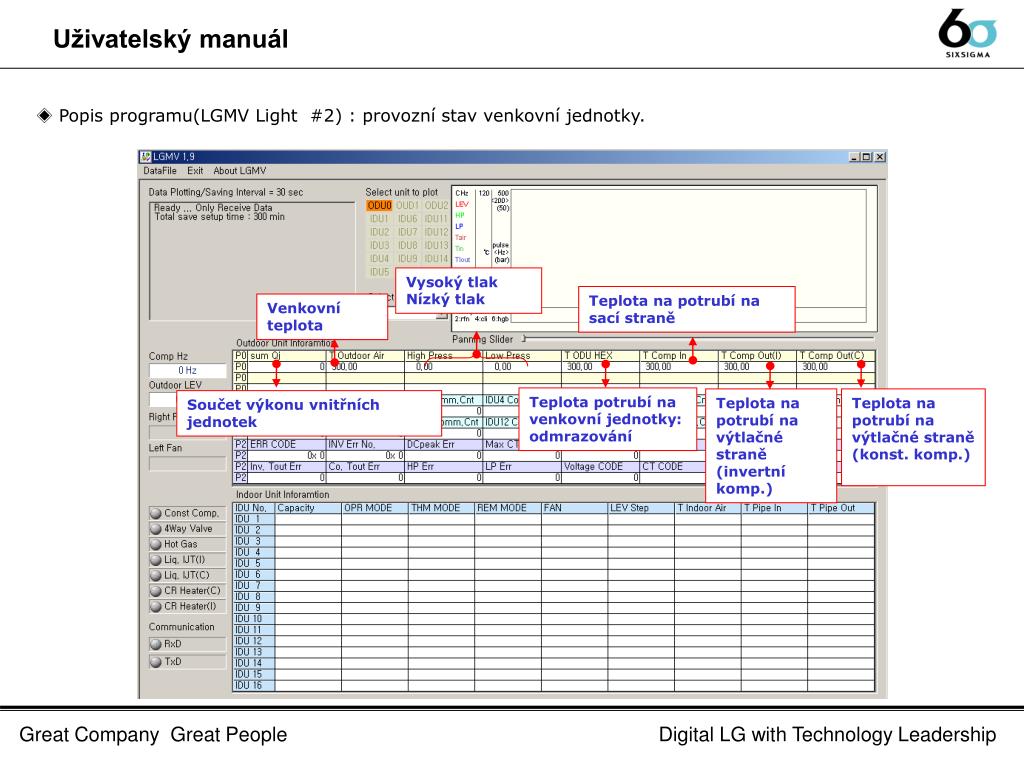Select the ODU0 unit to plot
This screenshot has height=768, width=1024.
[x=379, y=206]
